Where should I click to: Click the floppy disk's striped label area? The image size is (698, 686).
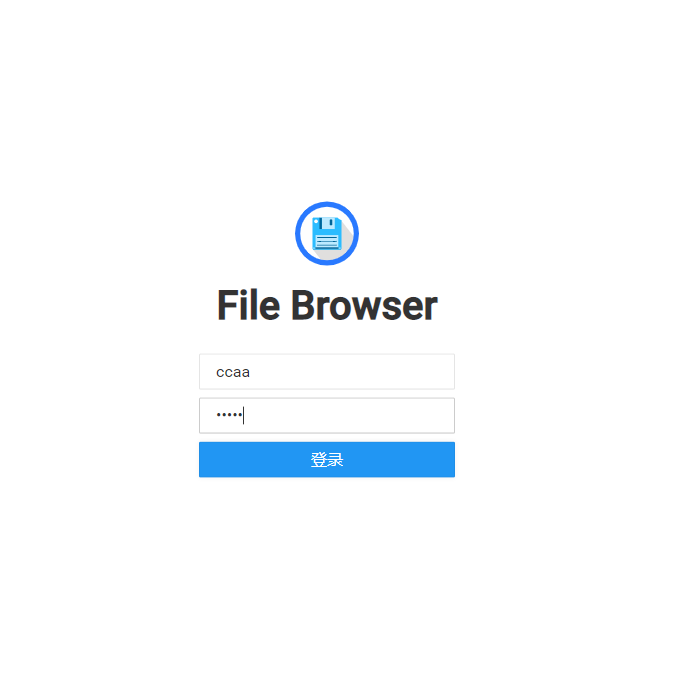[x=327, y=241]
